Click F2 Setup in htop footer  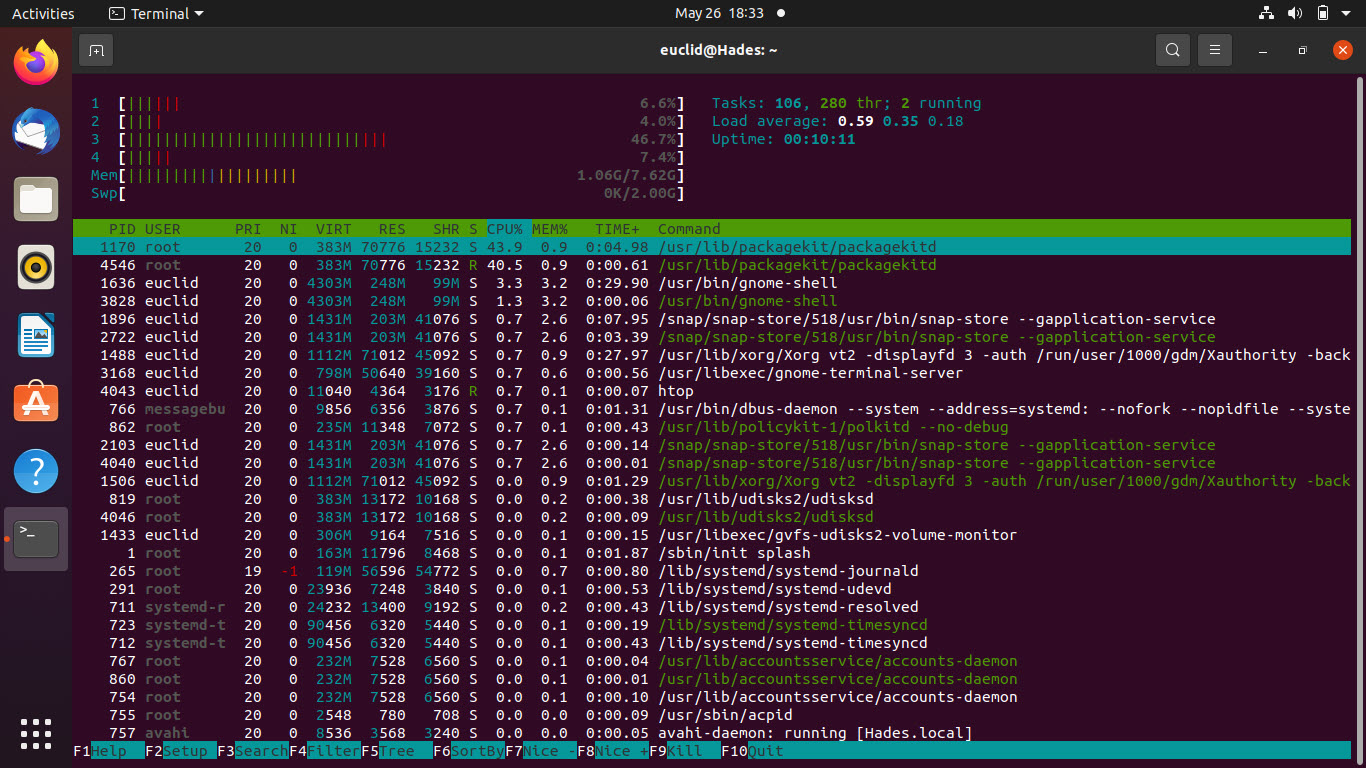click(181, 751)
